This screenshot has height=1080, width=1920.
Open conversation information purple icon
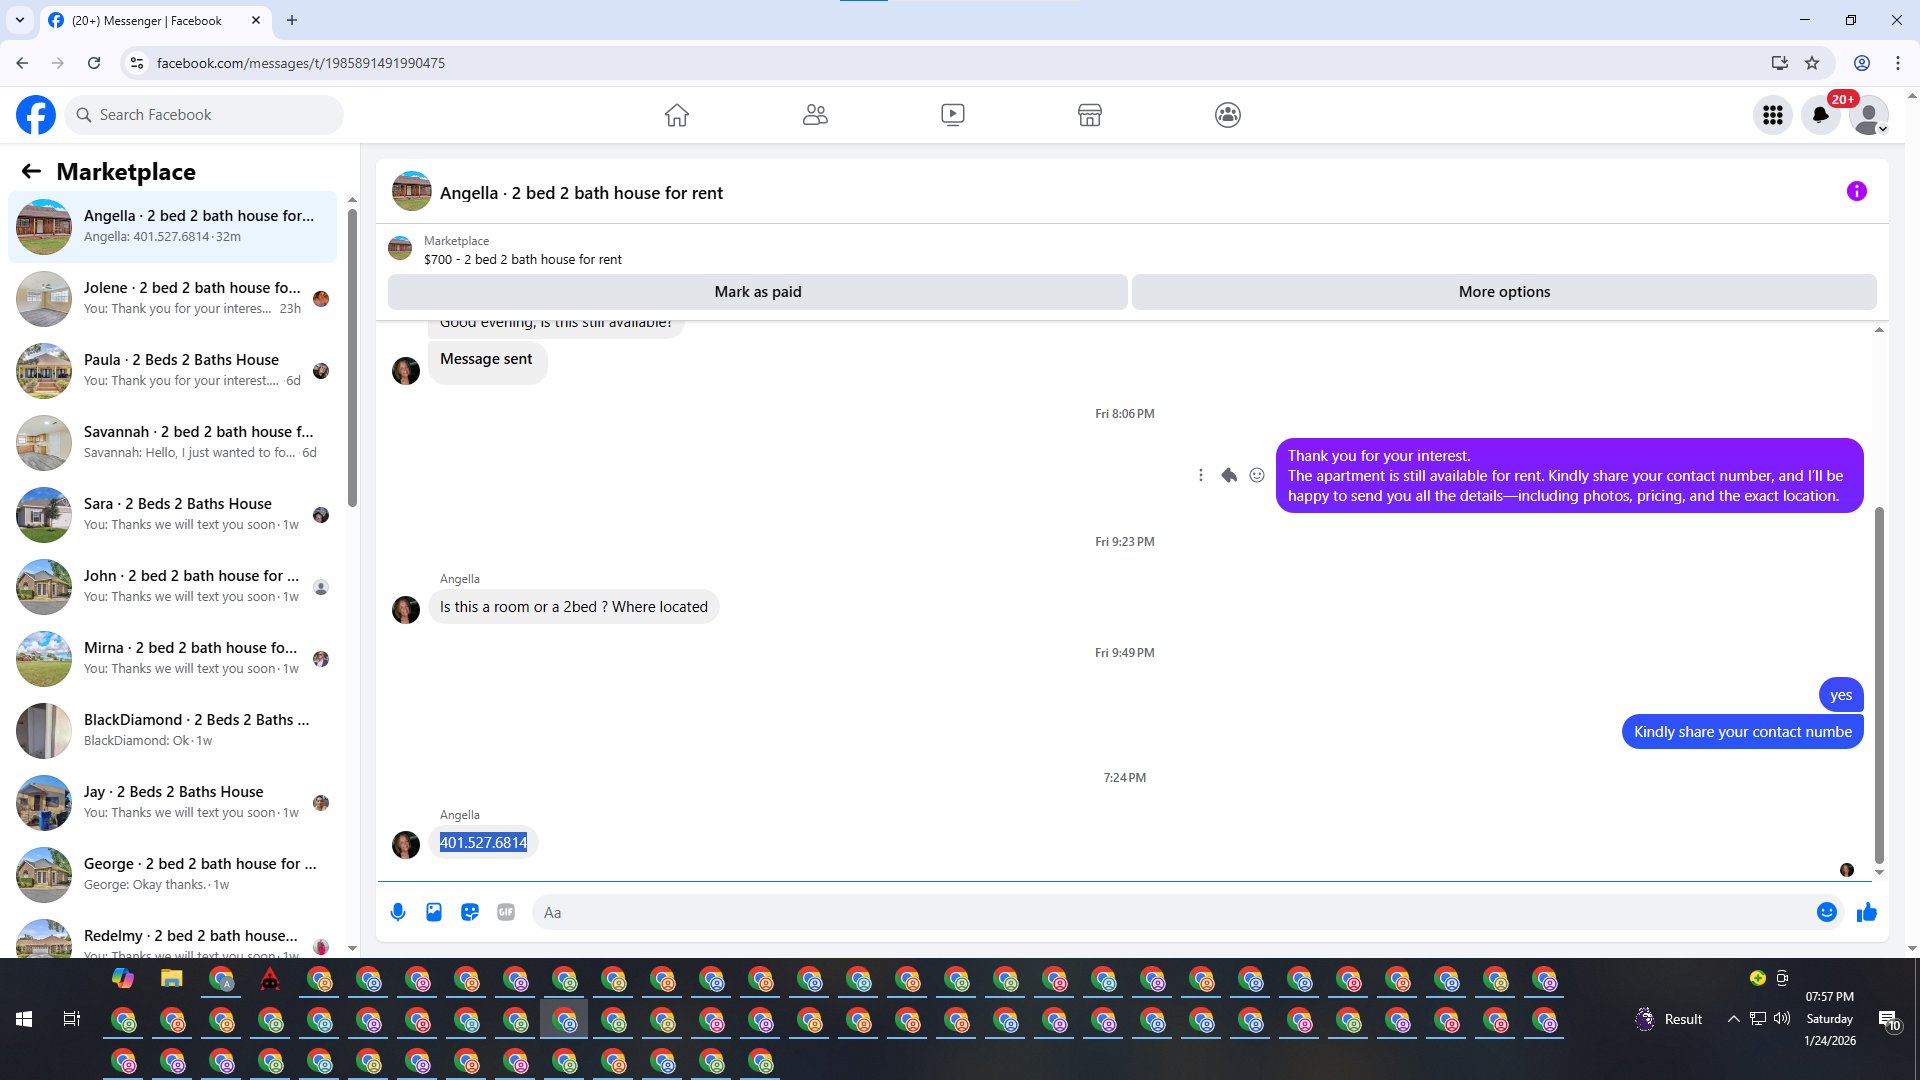point(1856,191)
